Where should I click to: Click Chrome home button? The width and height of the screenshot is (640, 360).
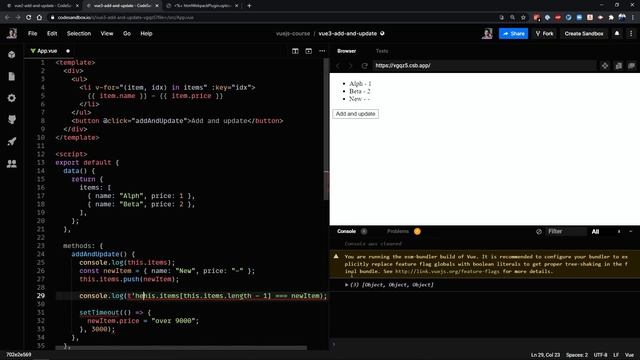[39, 18]
